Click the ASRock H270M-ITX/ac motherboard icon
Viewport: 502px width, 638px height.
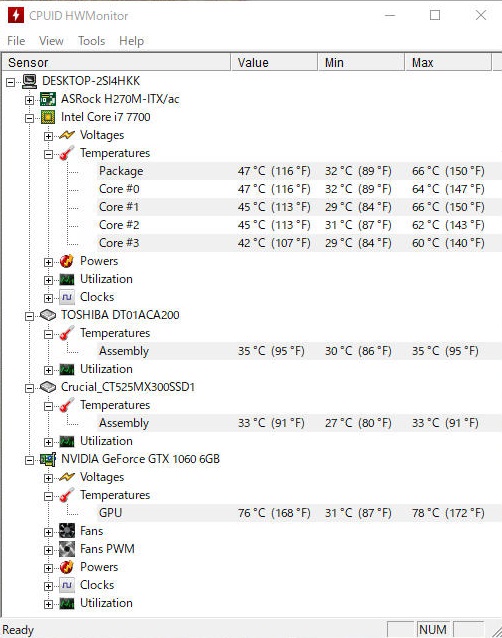click(x=48, y=99)
